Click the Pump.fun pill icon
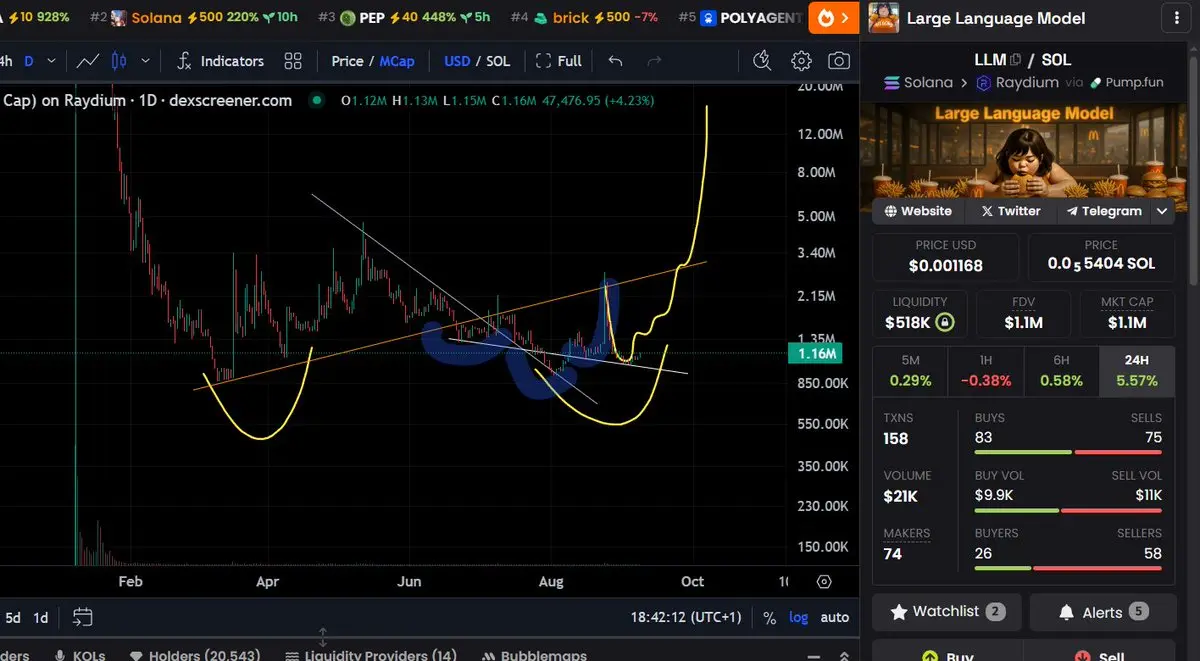 (x=1096, y=83)
